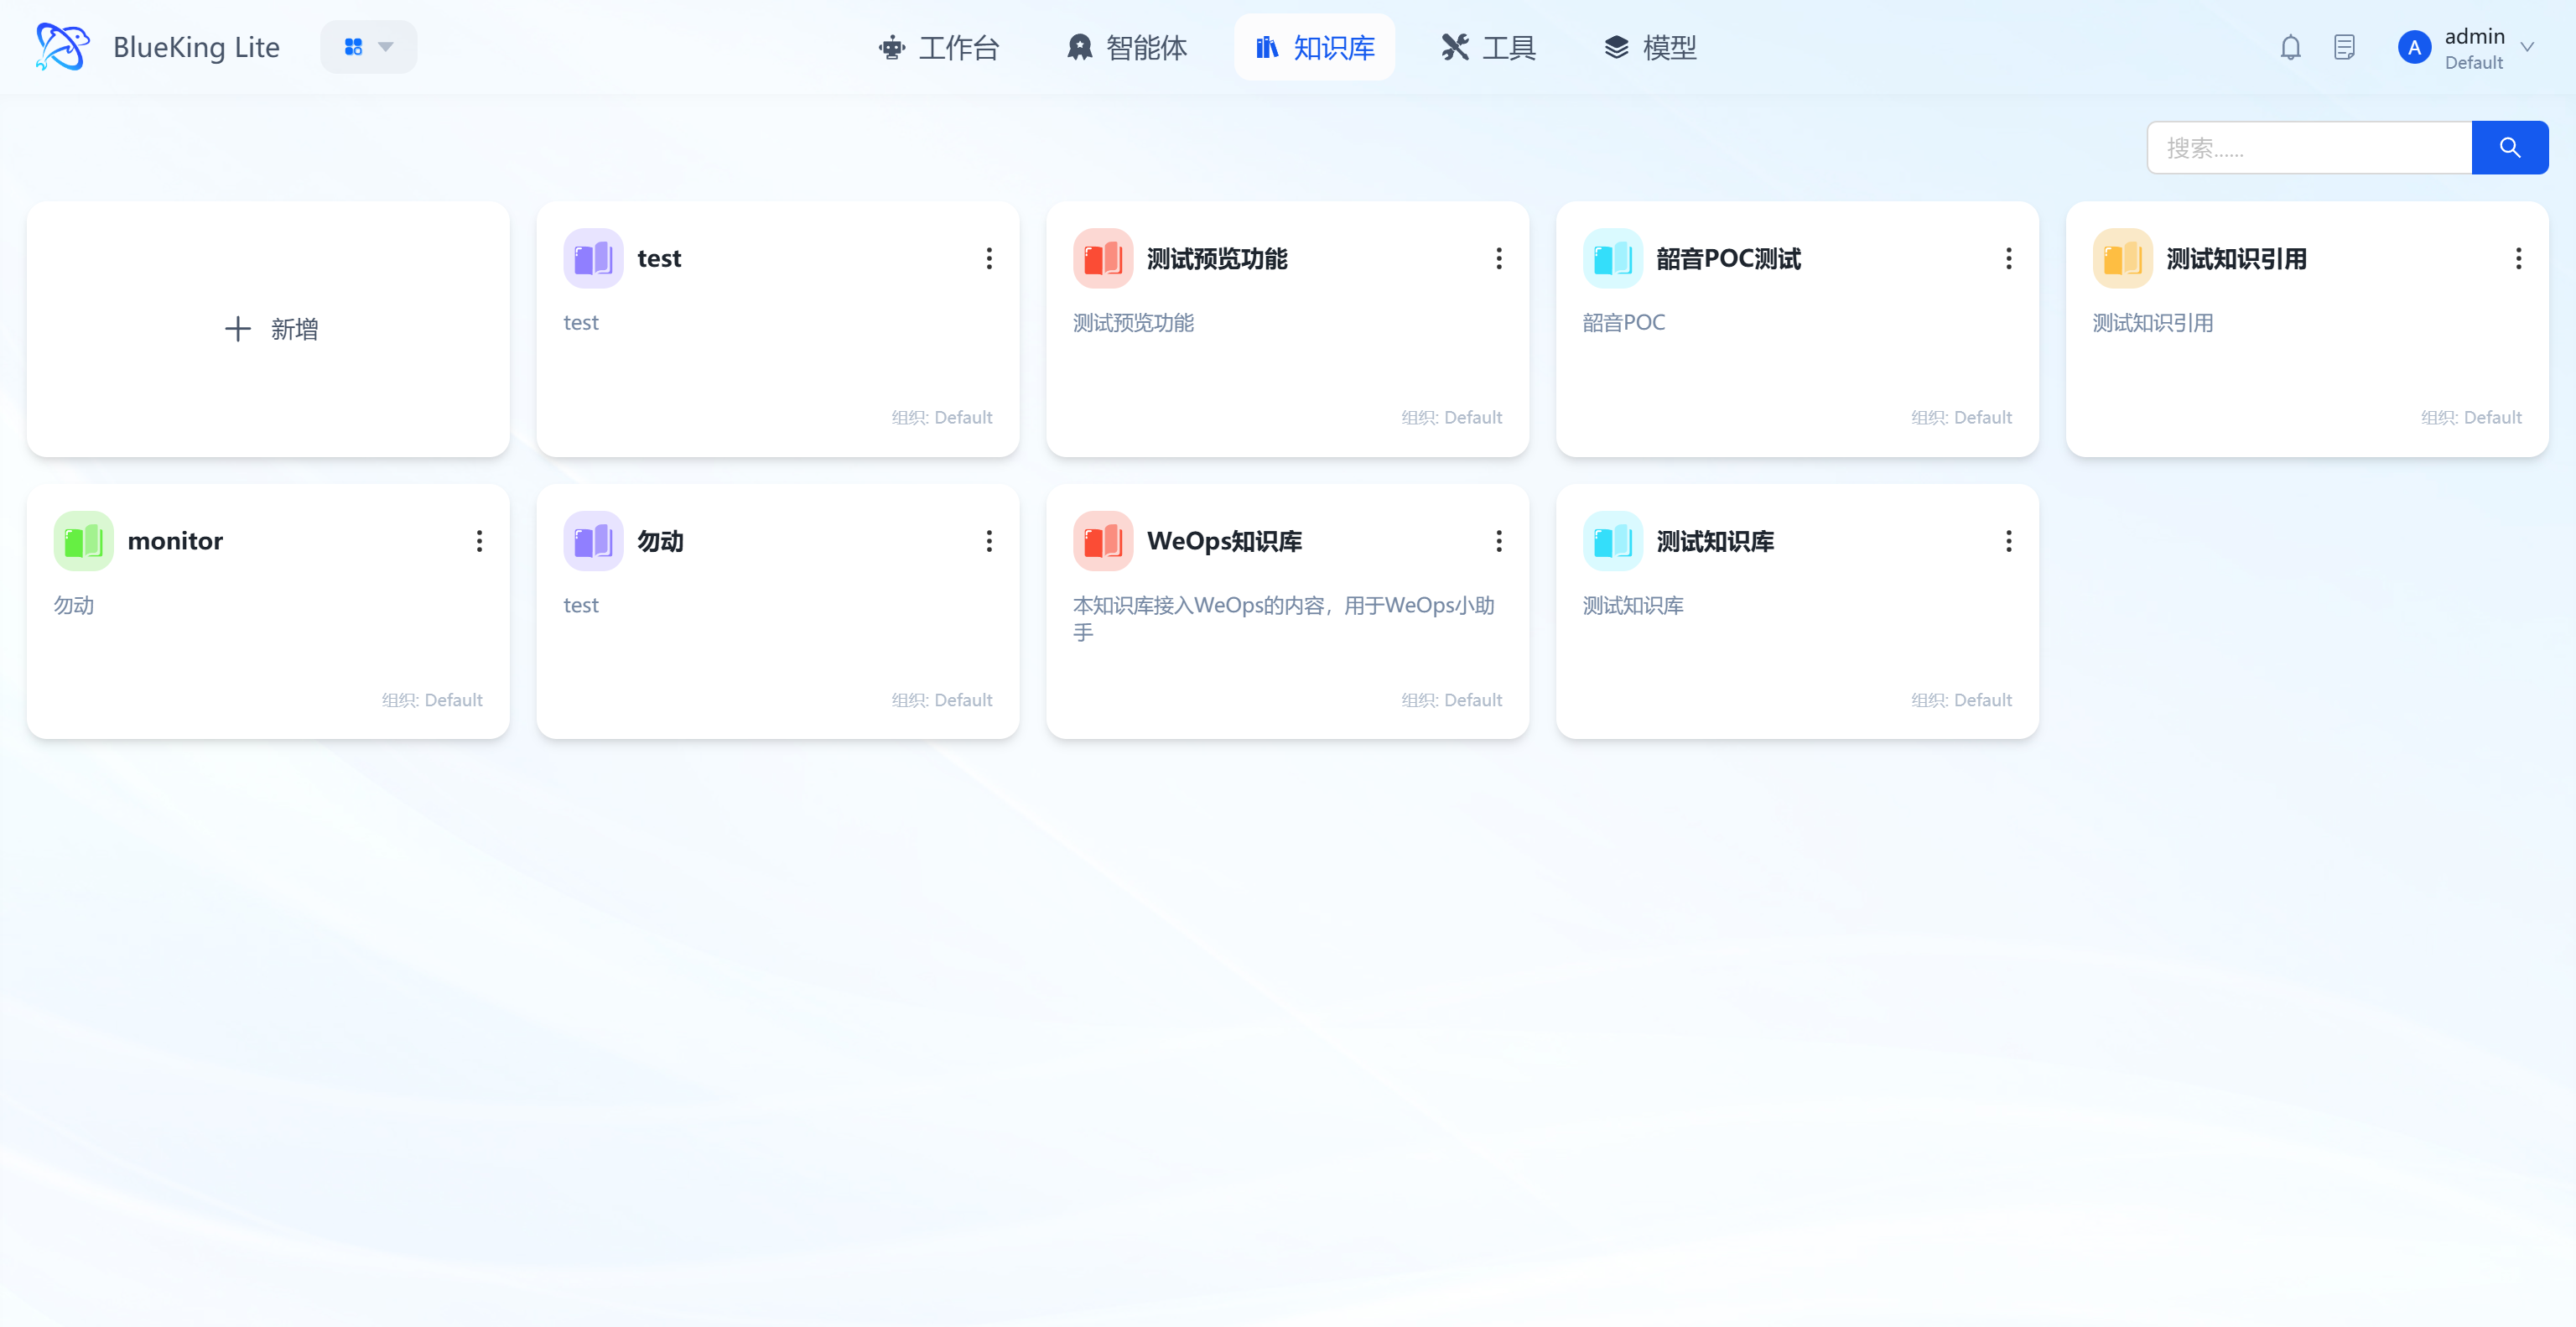Open the 勿动 knowledge base title
Image resolution: width=2576 pixels, height=1327 pixels.
(661, 541)
